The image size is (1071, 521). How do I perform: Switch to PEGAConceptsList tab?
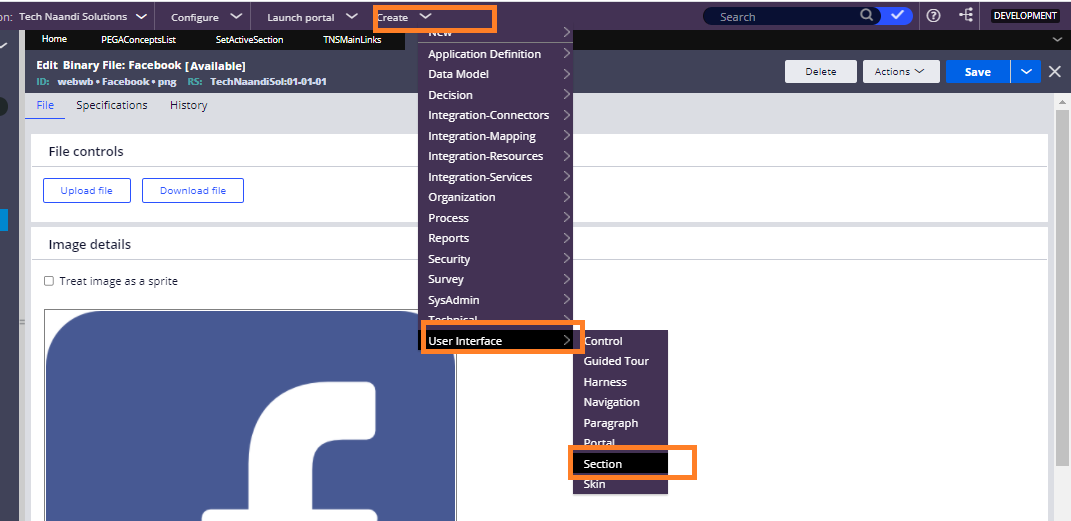139,40
